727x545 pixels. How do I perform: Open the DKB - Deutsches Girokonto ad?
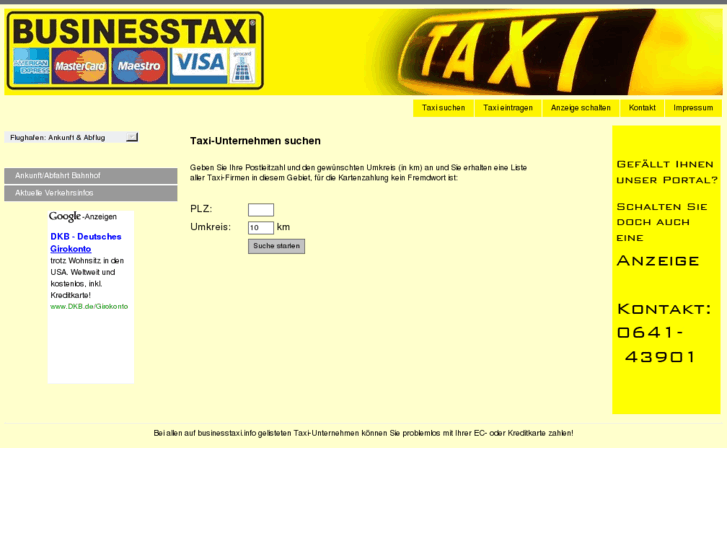click(x=86, y=243)
